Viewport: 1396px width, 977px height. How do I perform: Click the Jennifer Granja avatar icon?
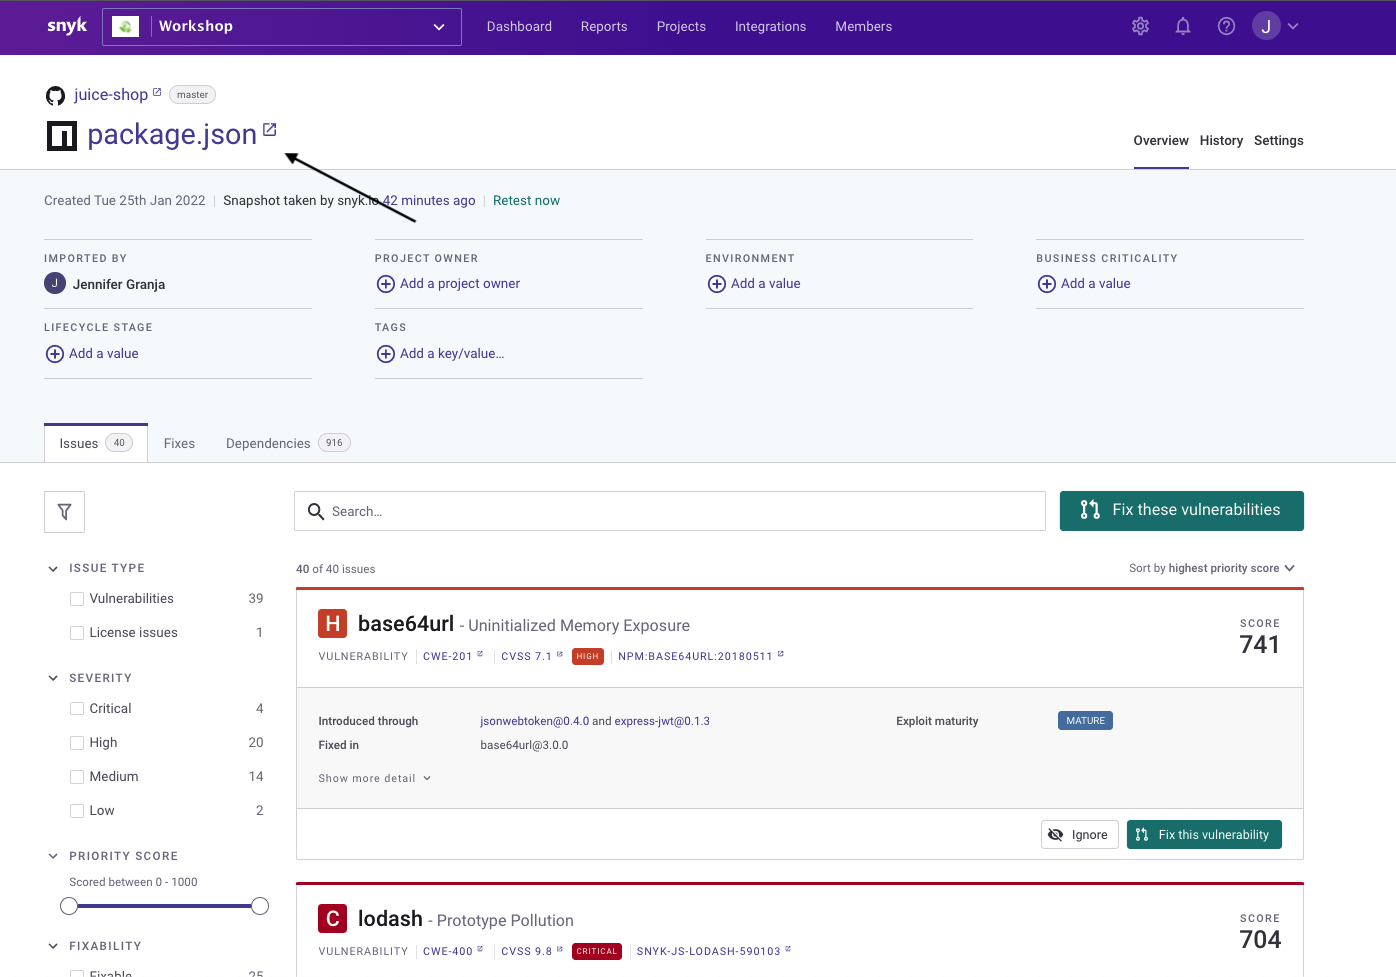[55, 283]
